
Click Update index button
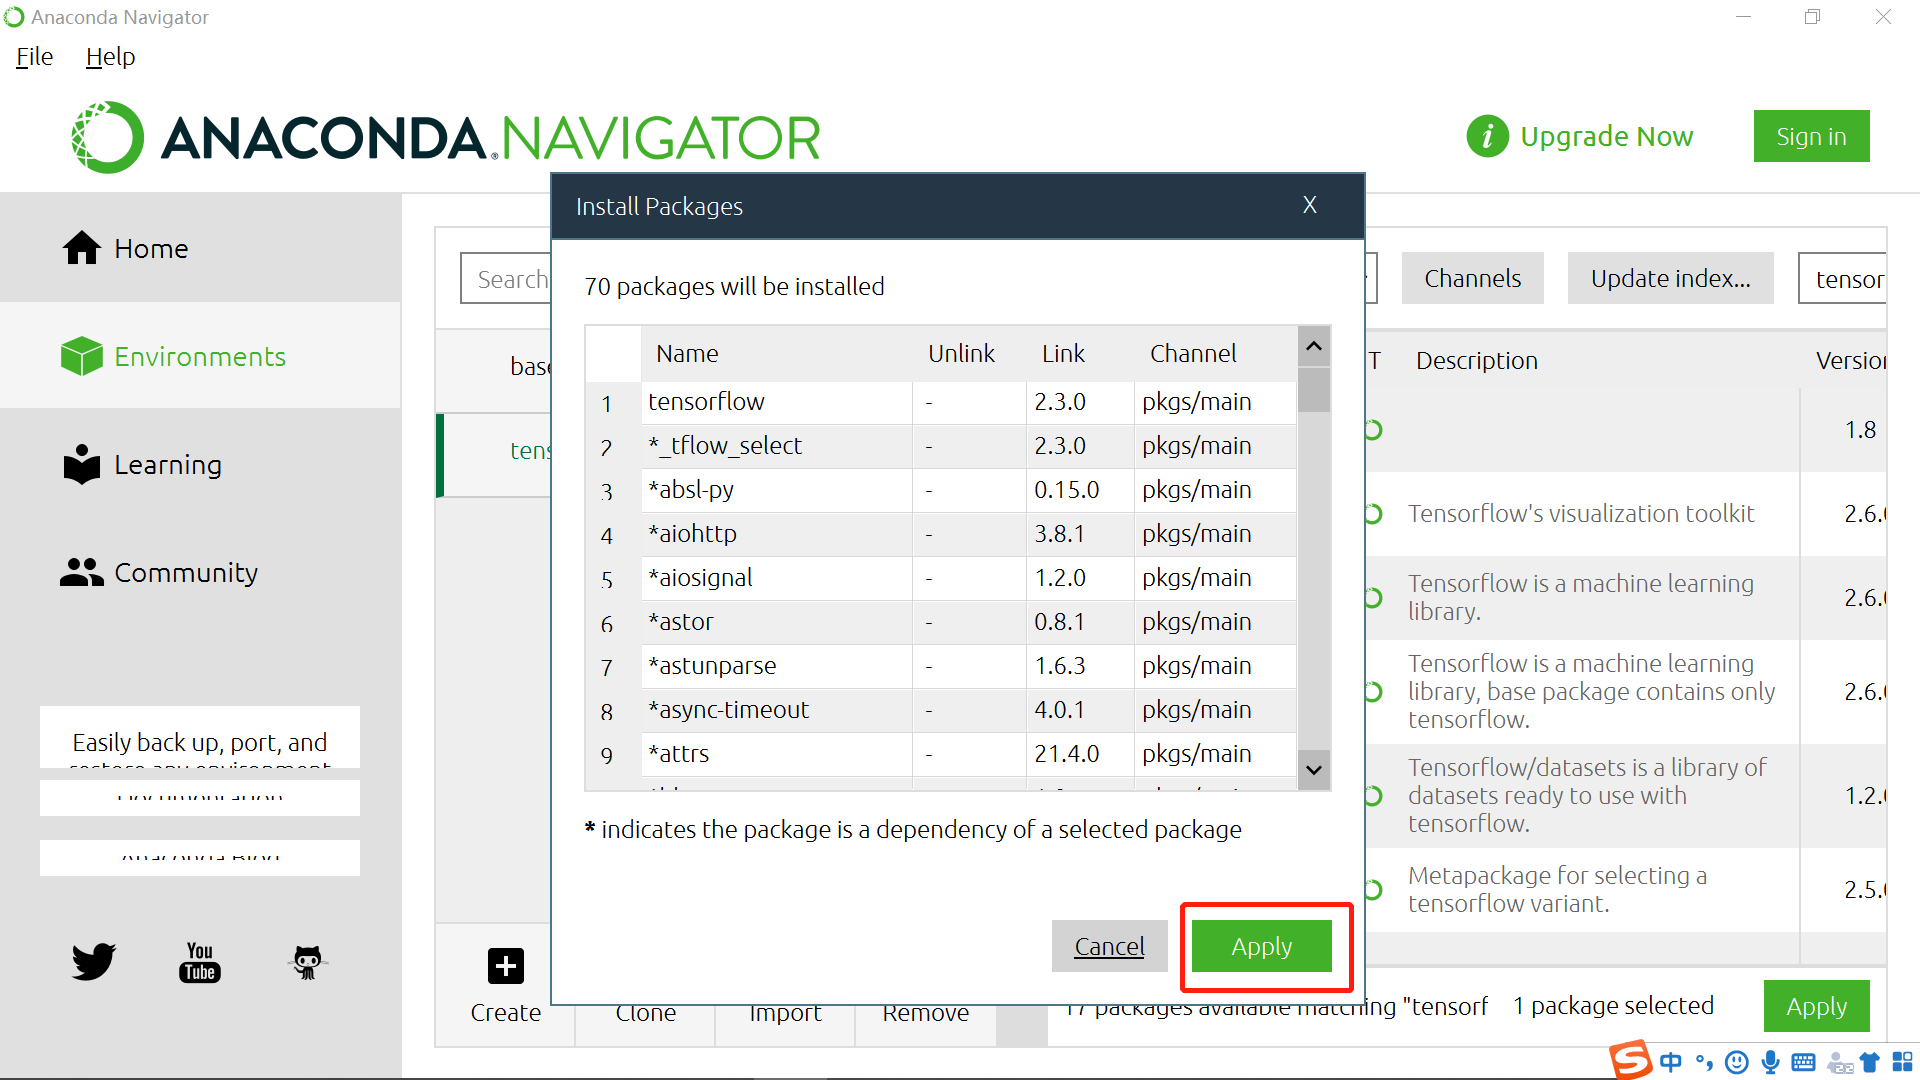1669,278
